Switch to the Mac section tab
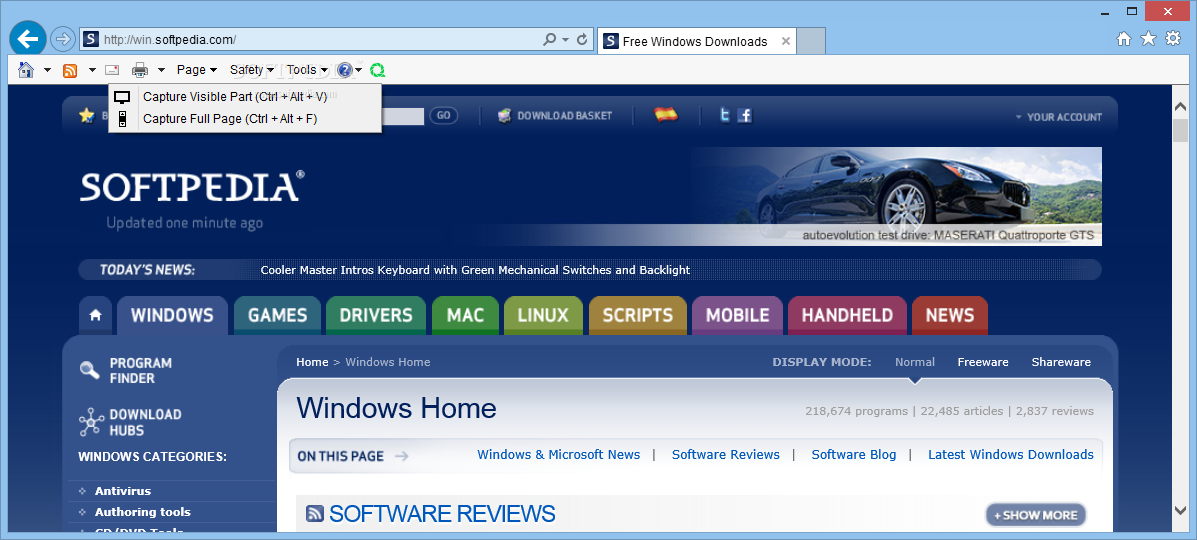 click(x=465, y=315)
